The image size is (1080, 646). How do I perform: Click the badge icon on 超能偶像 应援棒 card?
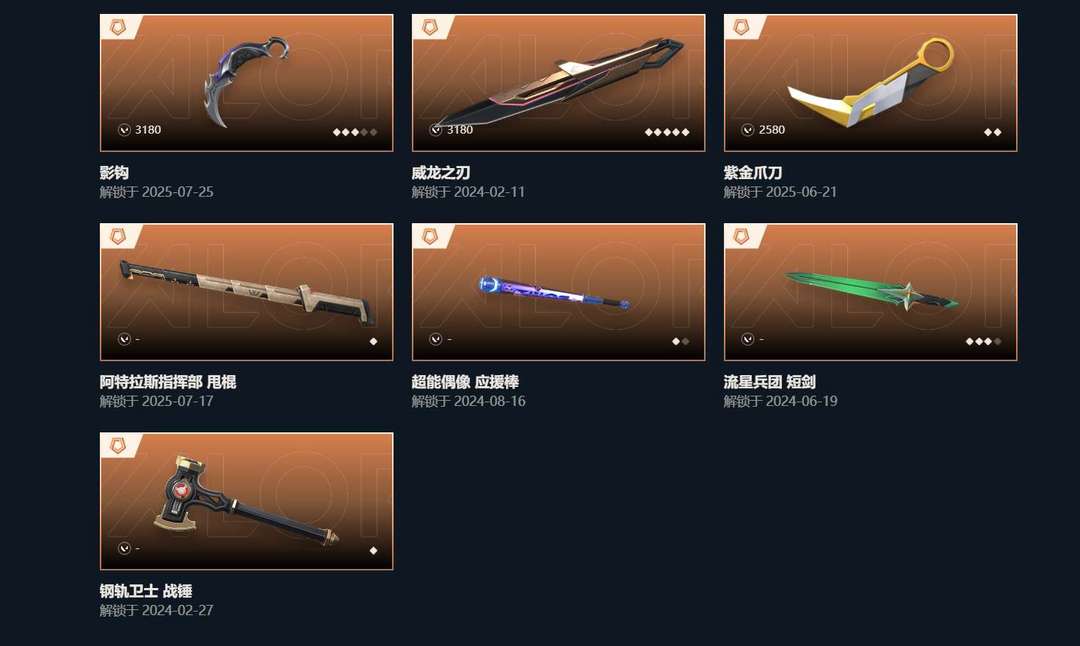tap(430, 237)
